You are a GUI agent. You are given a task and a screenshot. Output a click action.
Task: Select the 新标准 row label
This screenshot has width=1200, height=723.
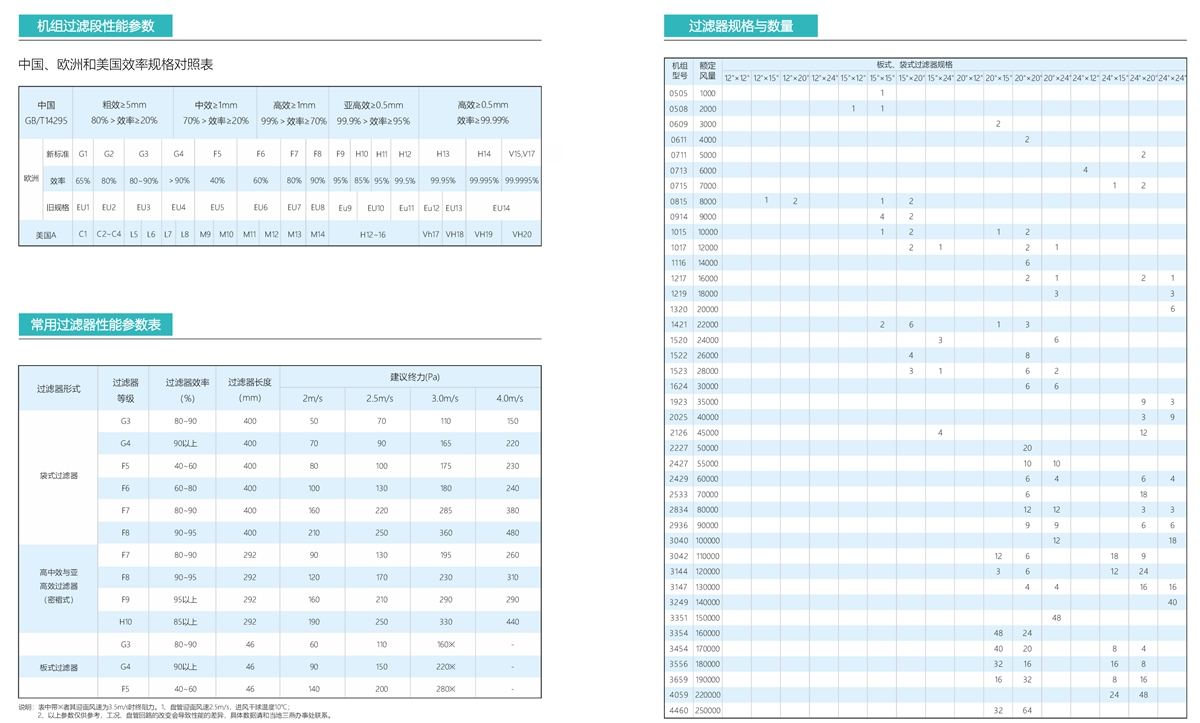coord(57,154)
